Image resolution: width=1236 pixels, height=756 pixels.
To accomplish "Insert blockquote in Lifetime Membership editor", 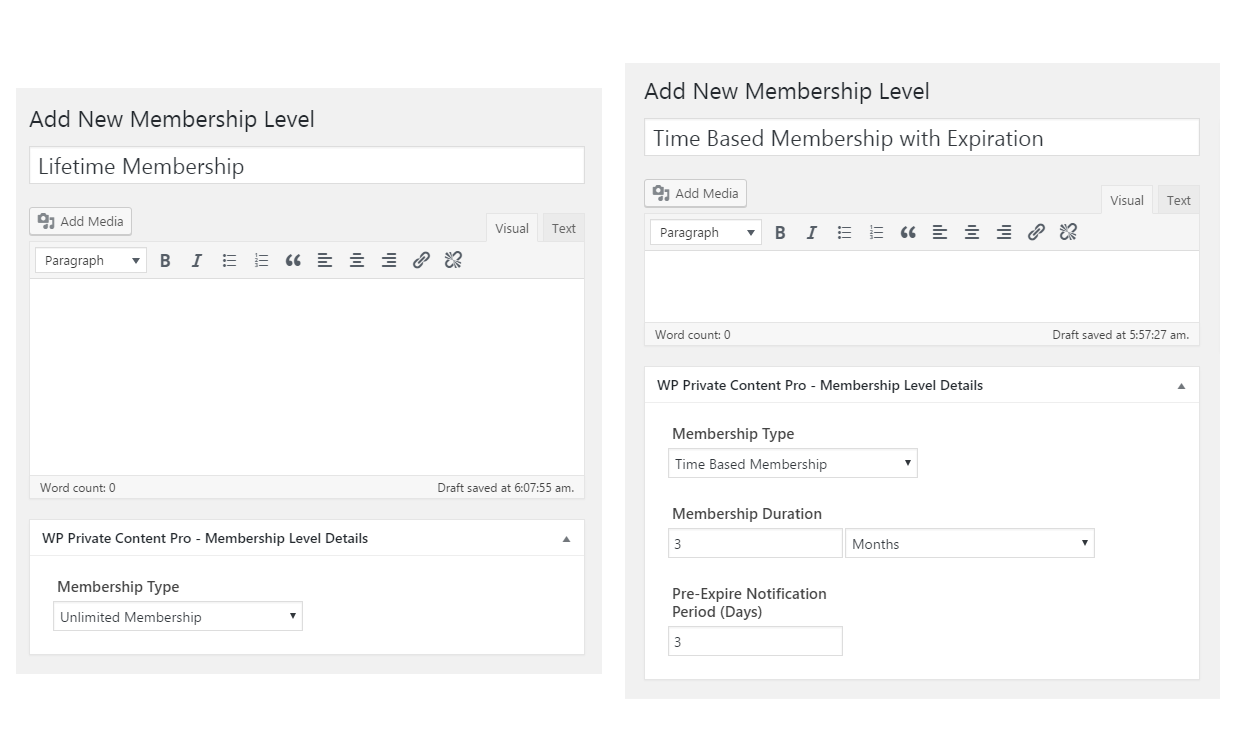I will [293, 260].
